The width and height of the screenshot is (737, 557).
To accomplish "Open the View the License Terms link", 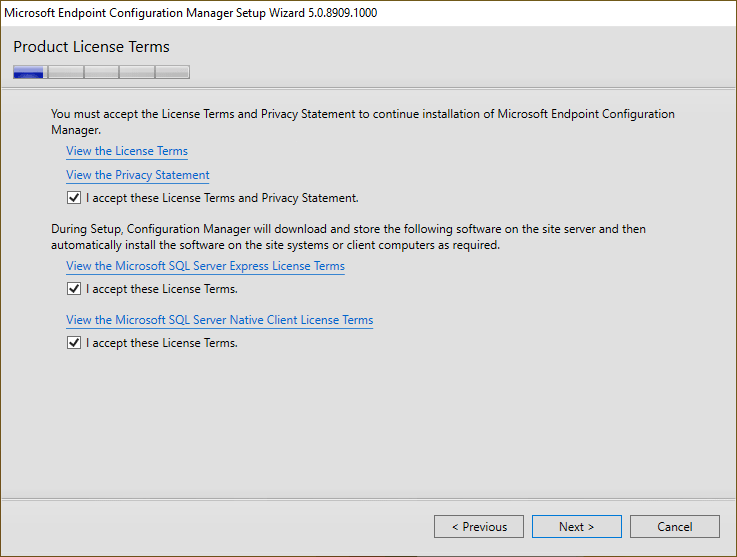I will (127, 151).
